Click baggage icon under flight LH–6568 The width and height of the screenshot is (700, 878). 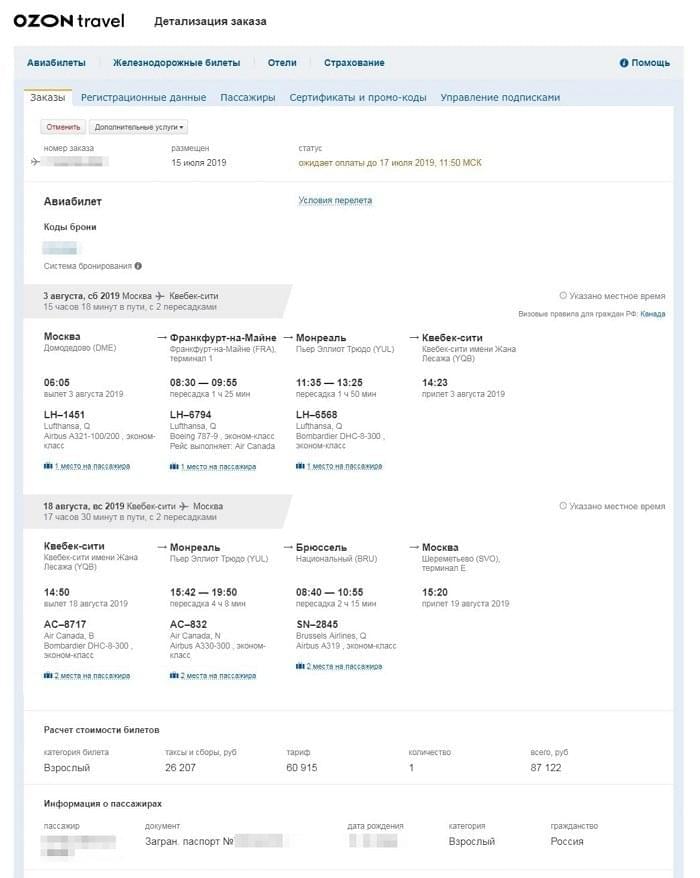point(300,466)
